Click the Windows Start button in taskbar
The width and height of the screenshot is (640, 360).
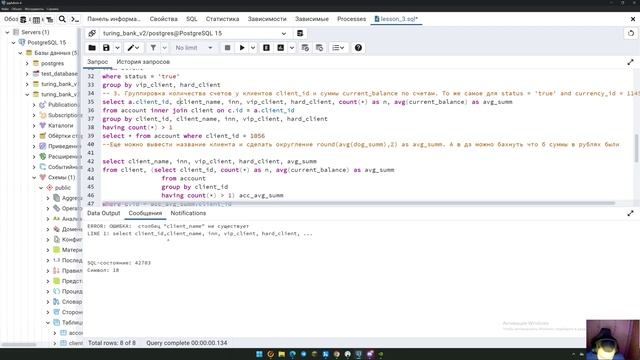[x=259, y=354]
